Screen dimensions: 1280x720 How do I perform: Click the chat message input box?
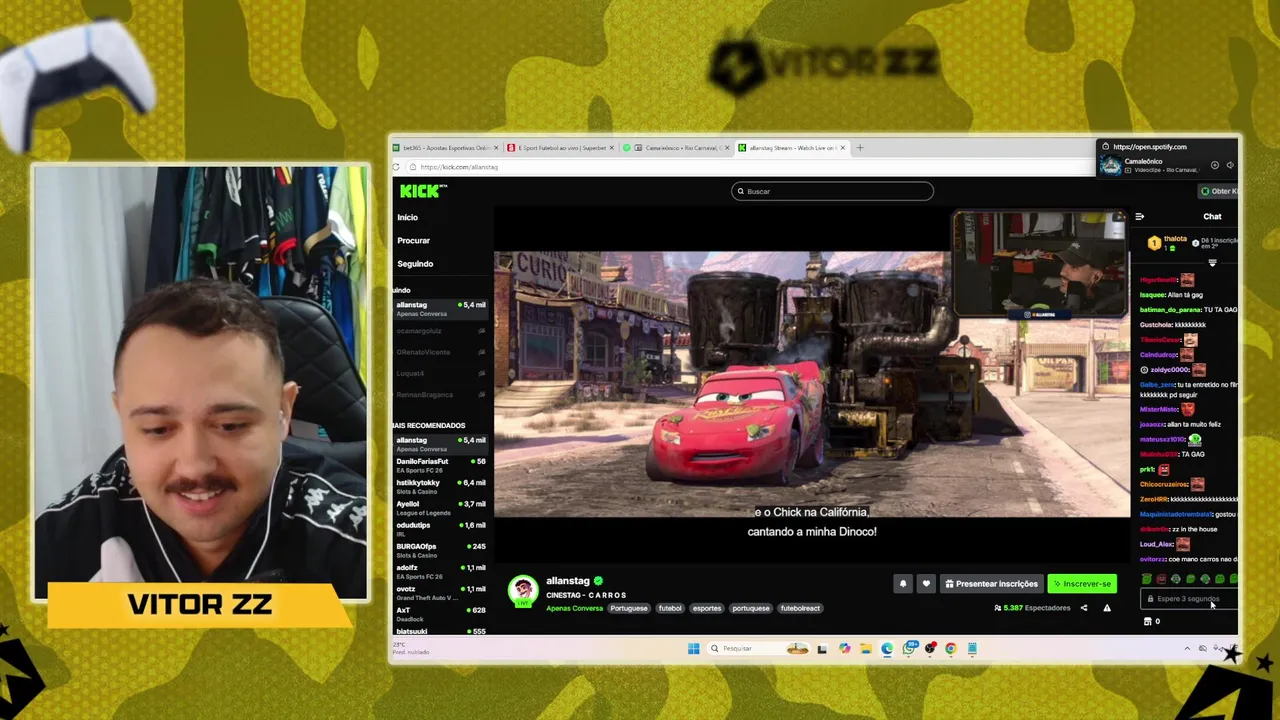tap(1190, 599)
